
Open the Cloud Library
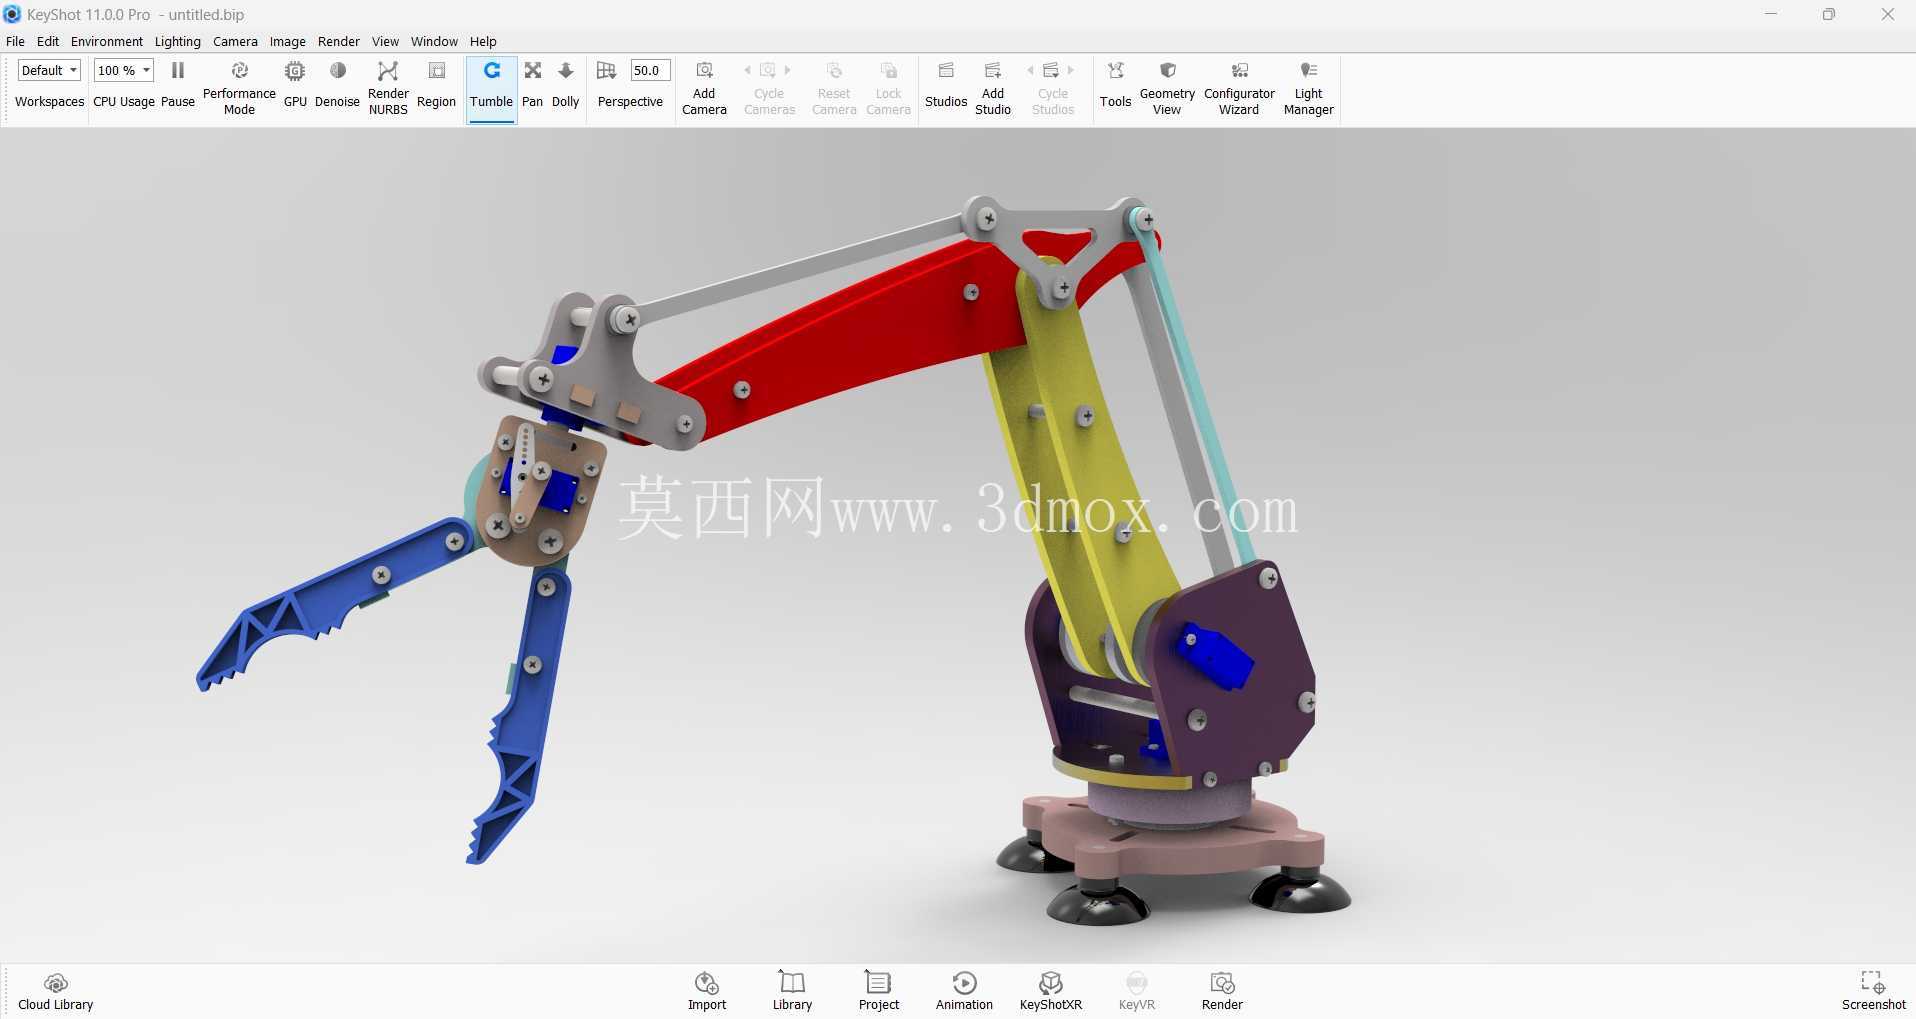pos(56,991)
